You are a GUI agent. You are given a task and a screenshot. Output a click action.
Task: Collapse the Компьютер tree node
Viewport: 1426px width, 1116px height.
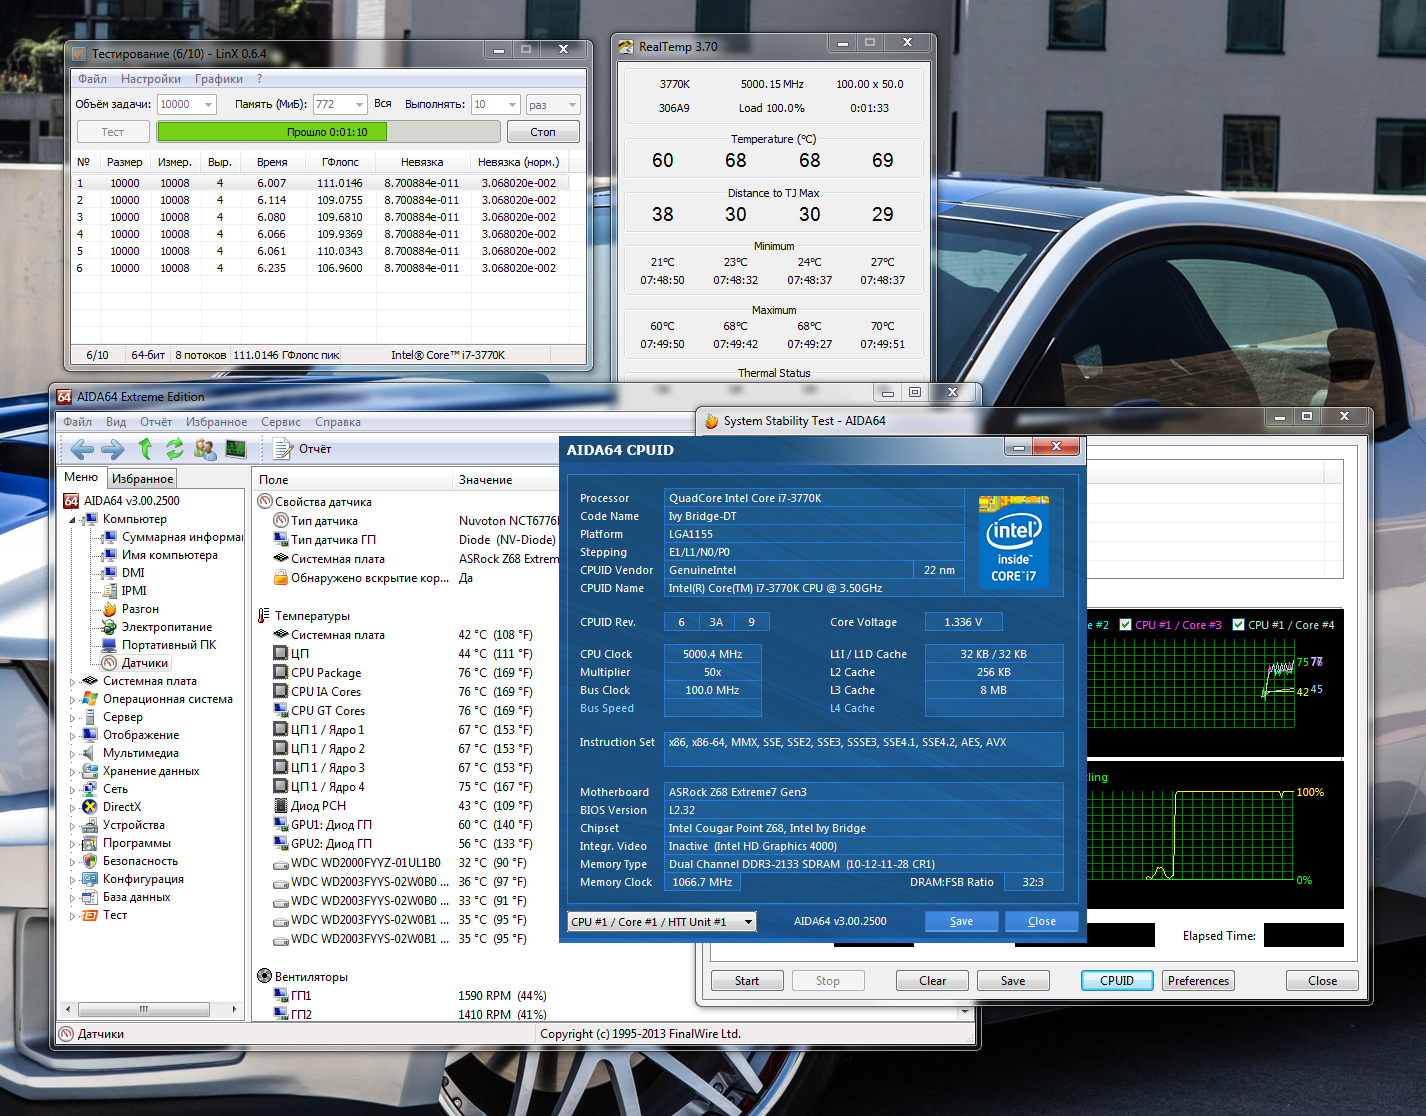click(72, 520)
